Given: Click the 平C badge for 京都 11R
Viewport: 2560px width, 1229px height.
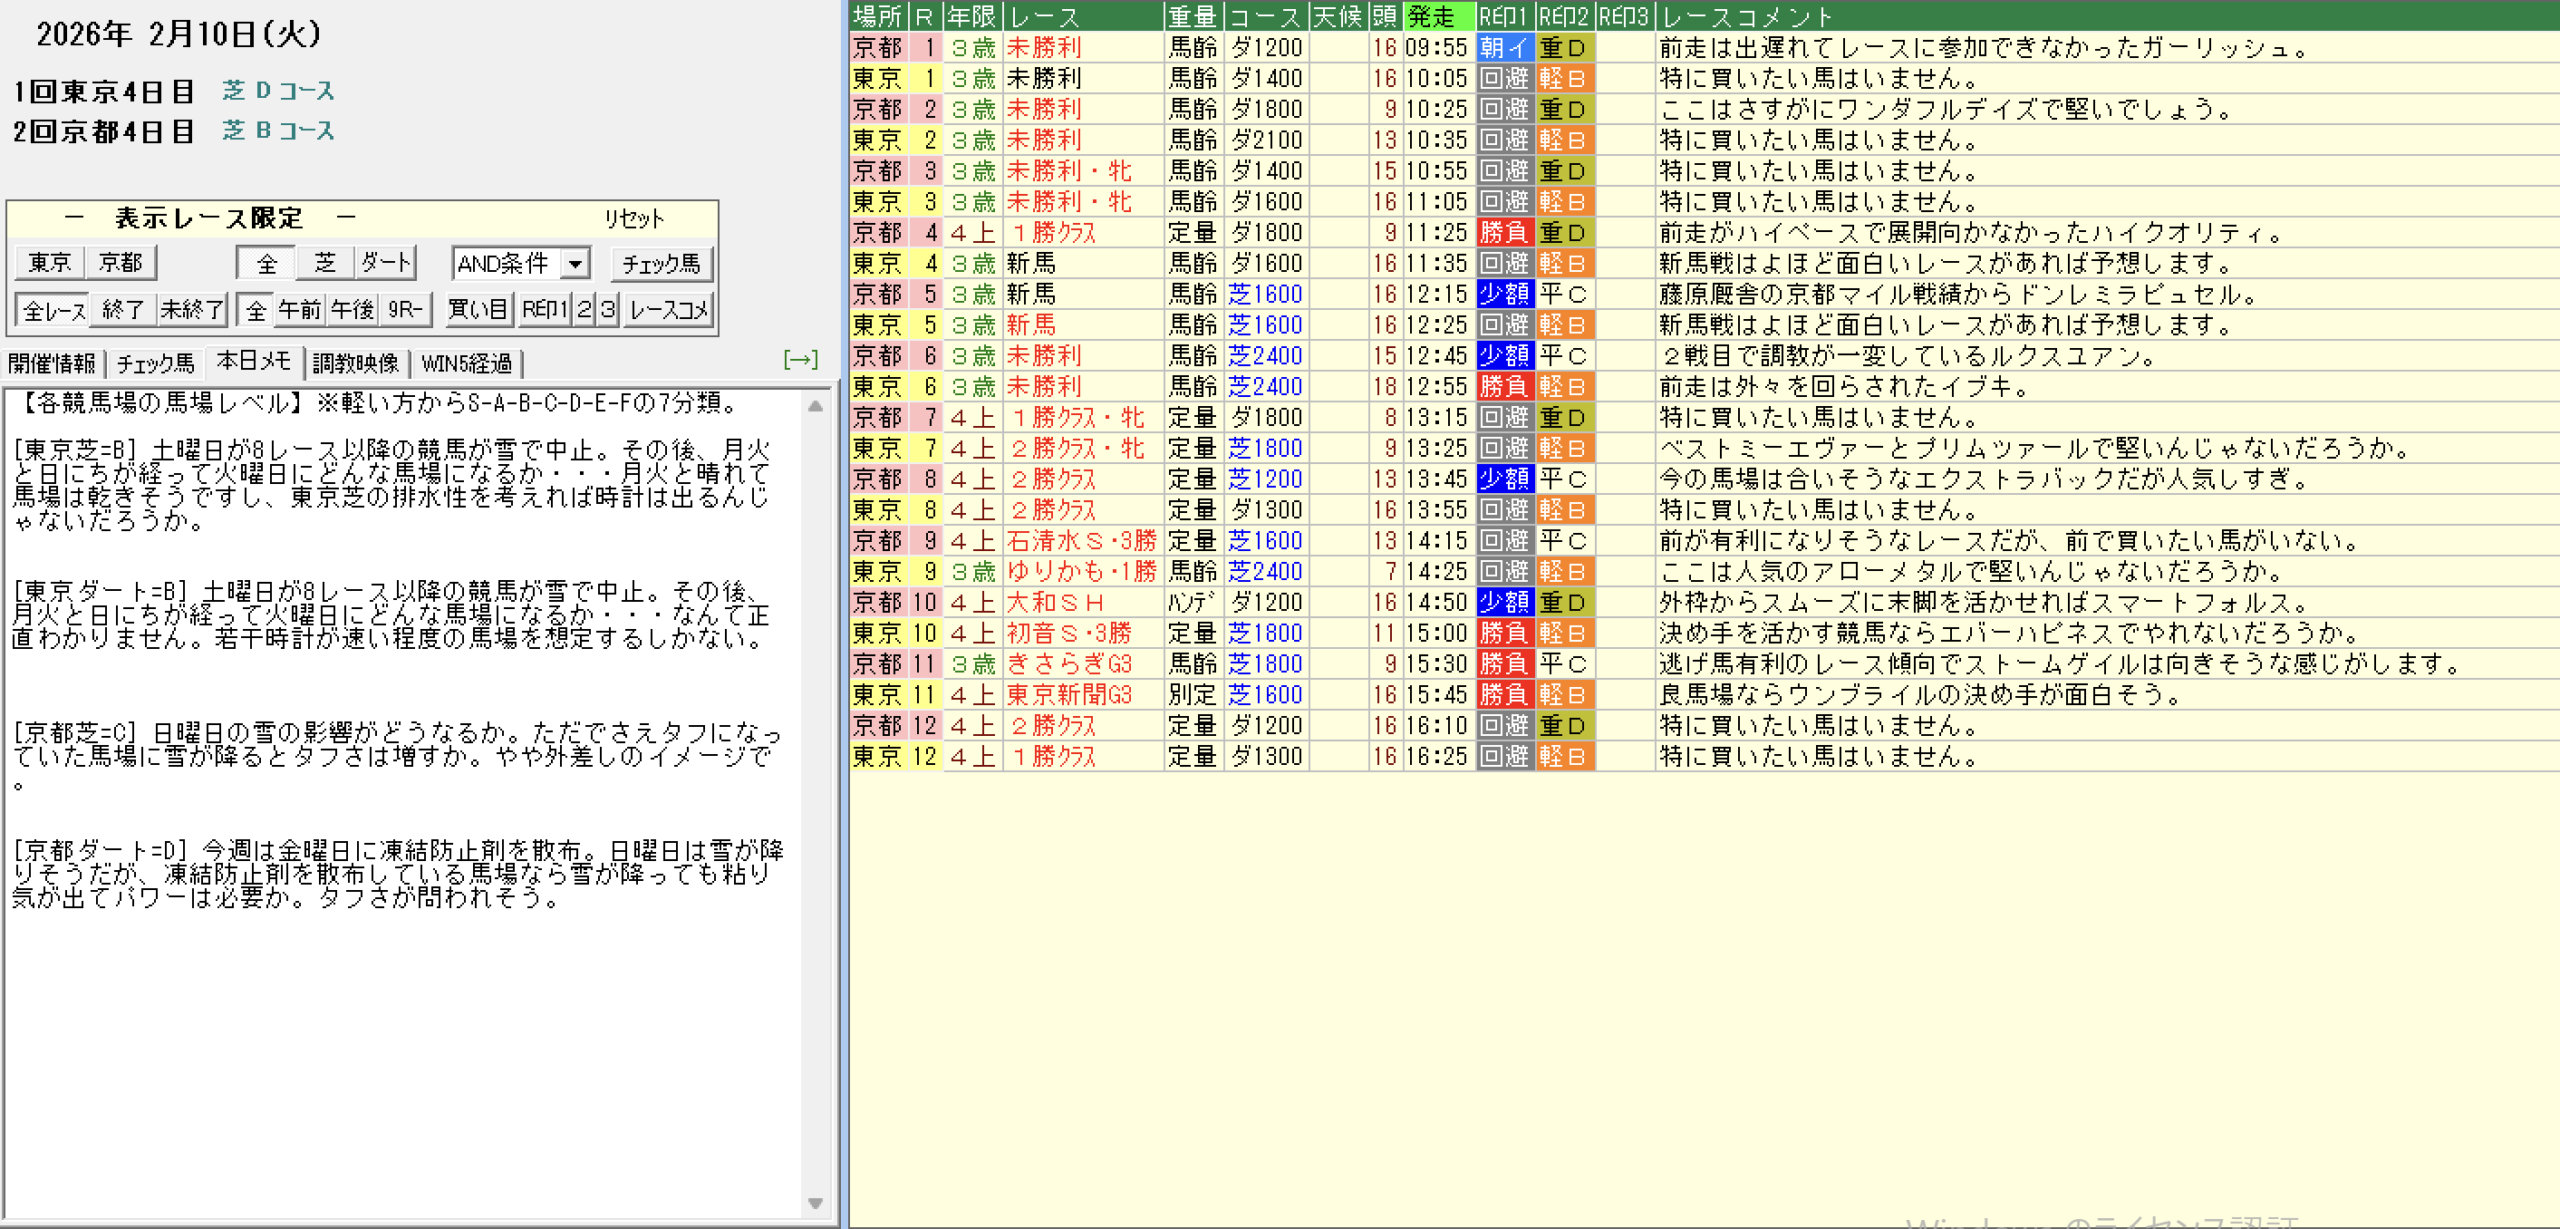Looking at the screenshot, I should [1564, 664].
